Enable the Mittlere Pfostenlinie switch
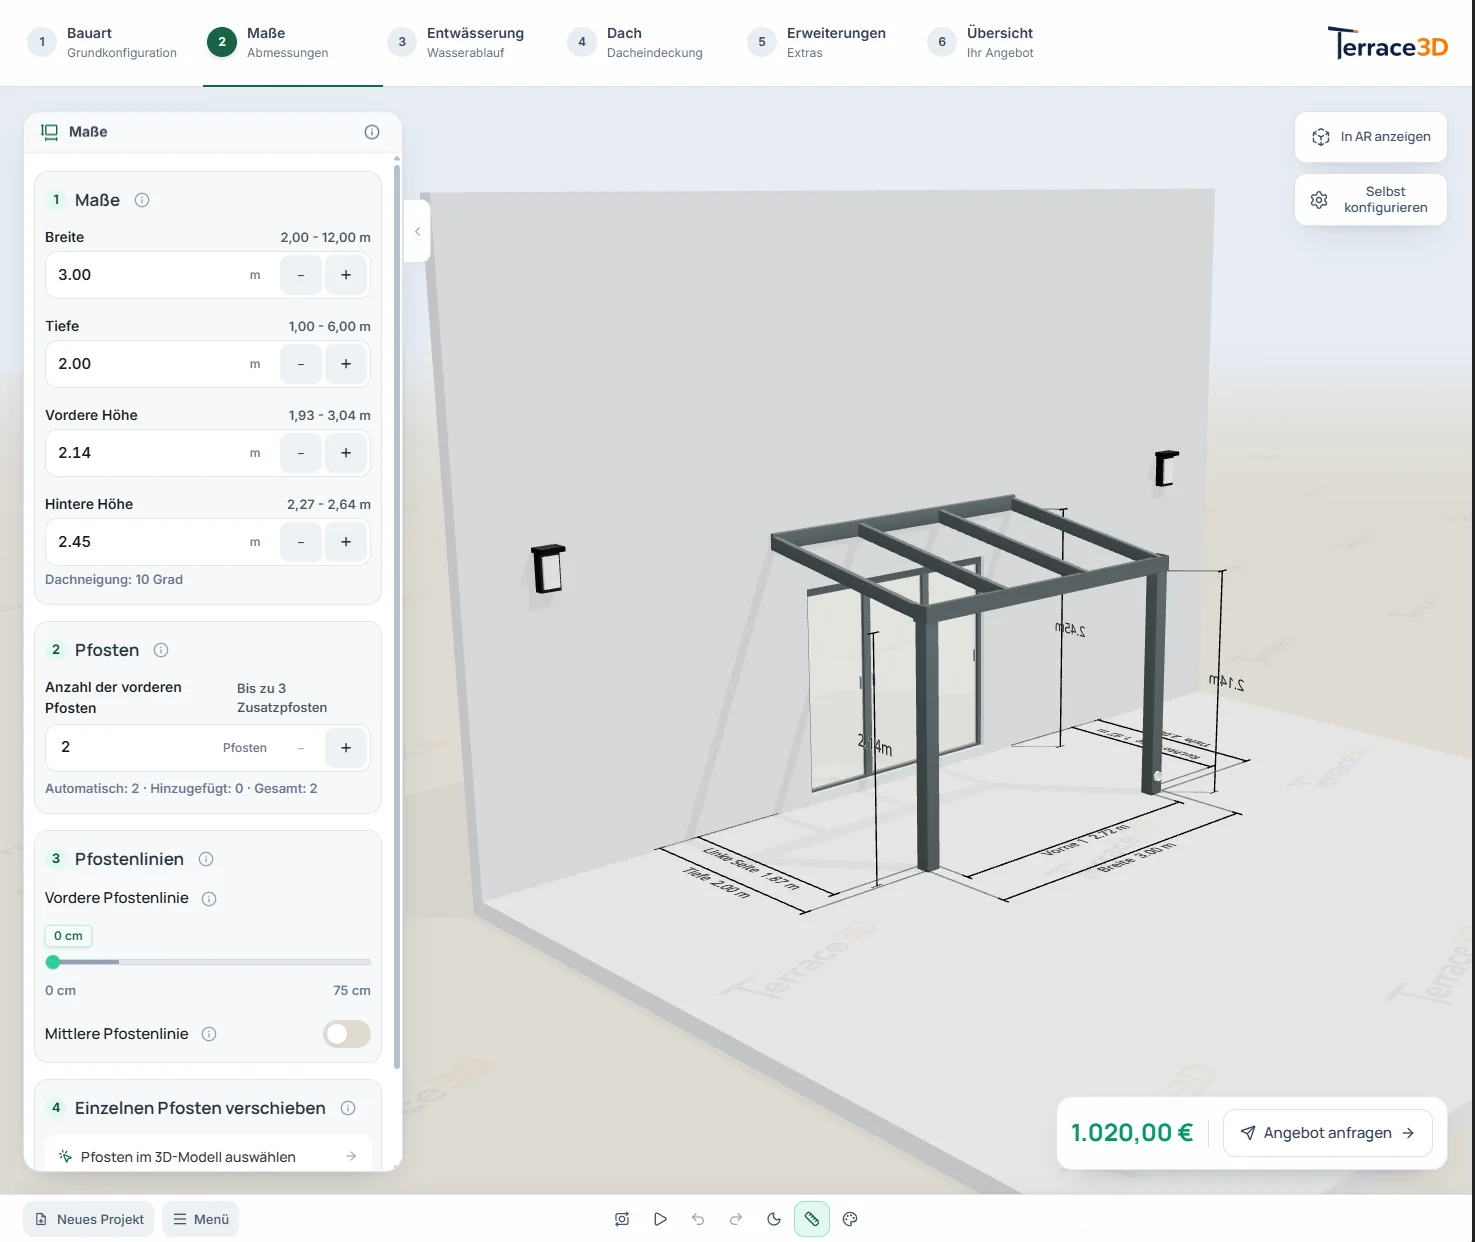 [x=347, y=1034]
